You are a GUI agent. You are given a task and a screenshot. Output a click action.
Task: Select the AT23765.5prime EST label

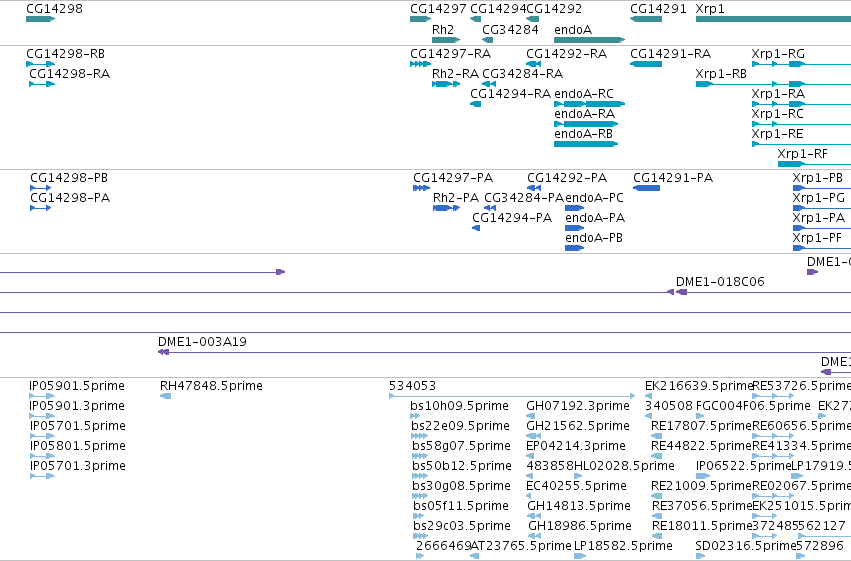[x=522, y=546]
